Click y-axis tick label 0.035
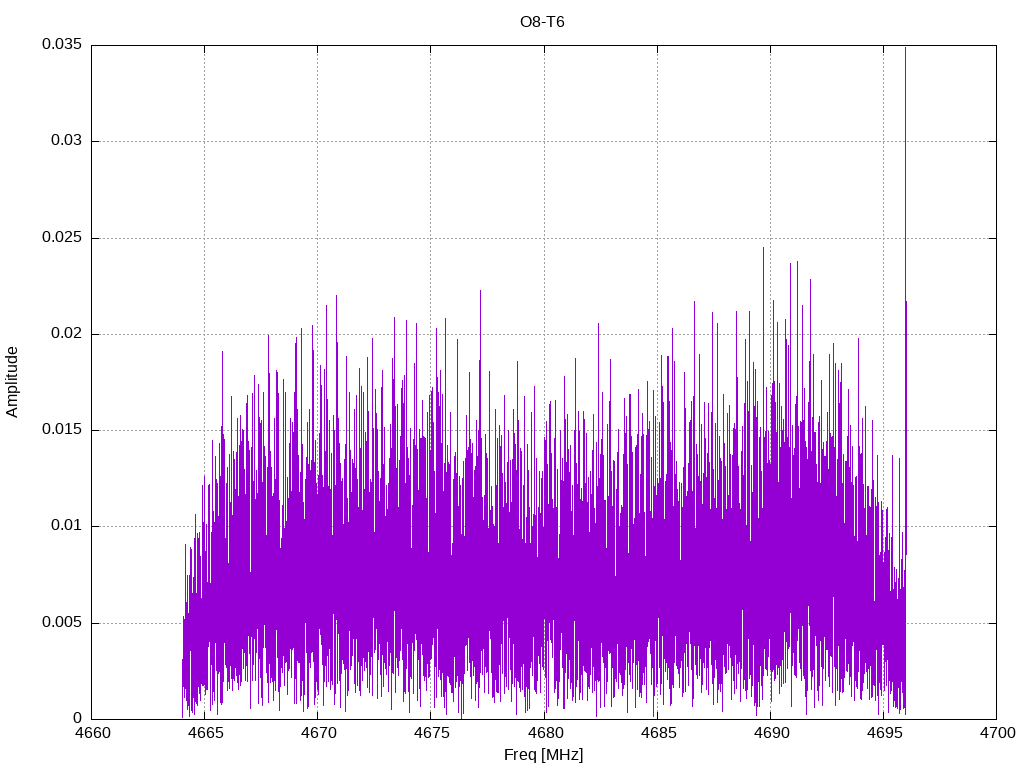 click(x=62, y=44)
